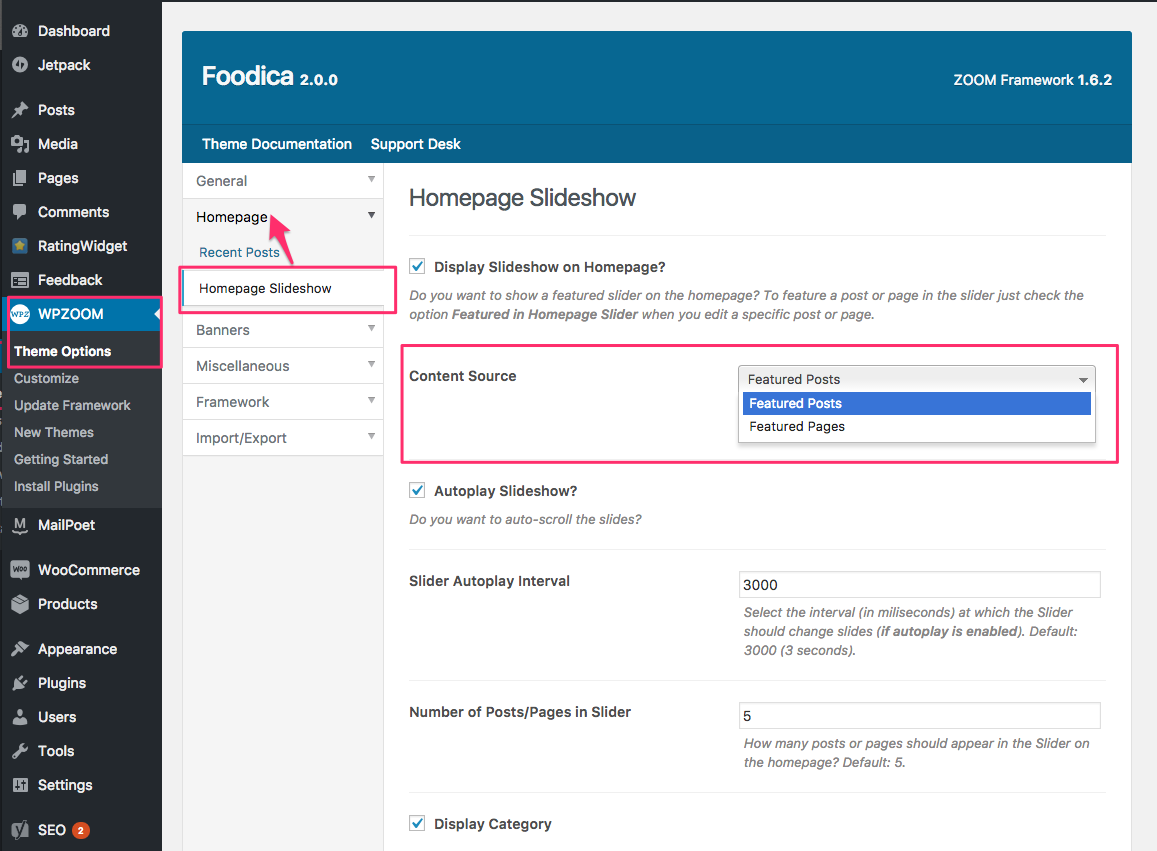Screen dimensions: 1157x851
Task: Click the RatingWidget star icon
Action: coord(20,246)
